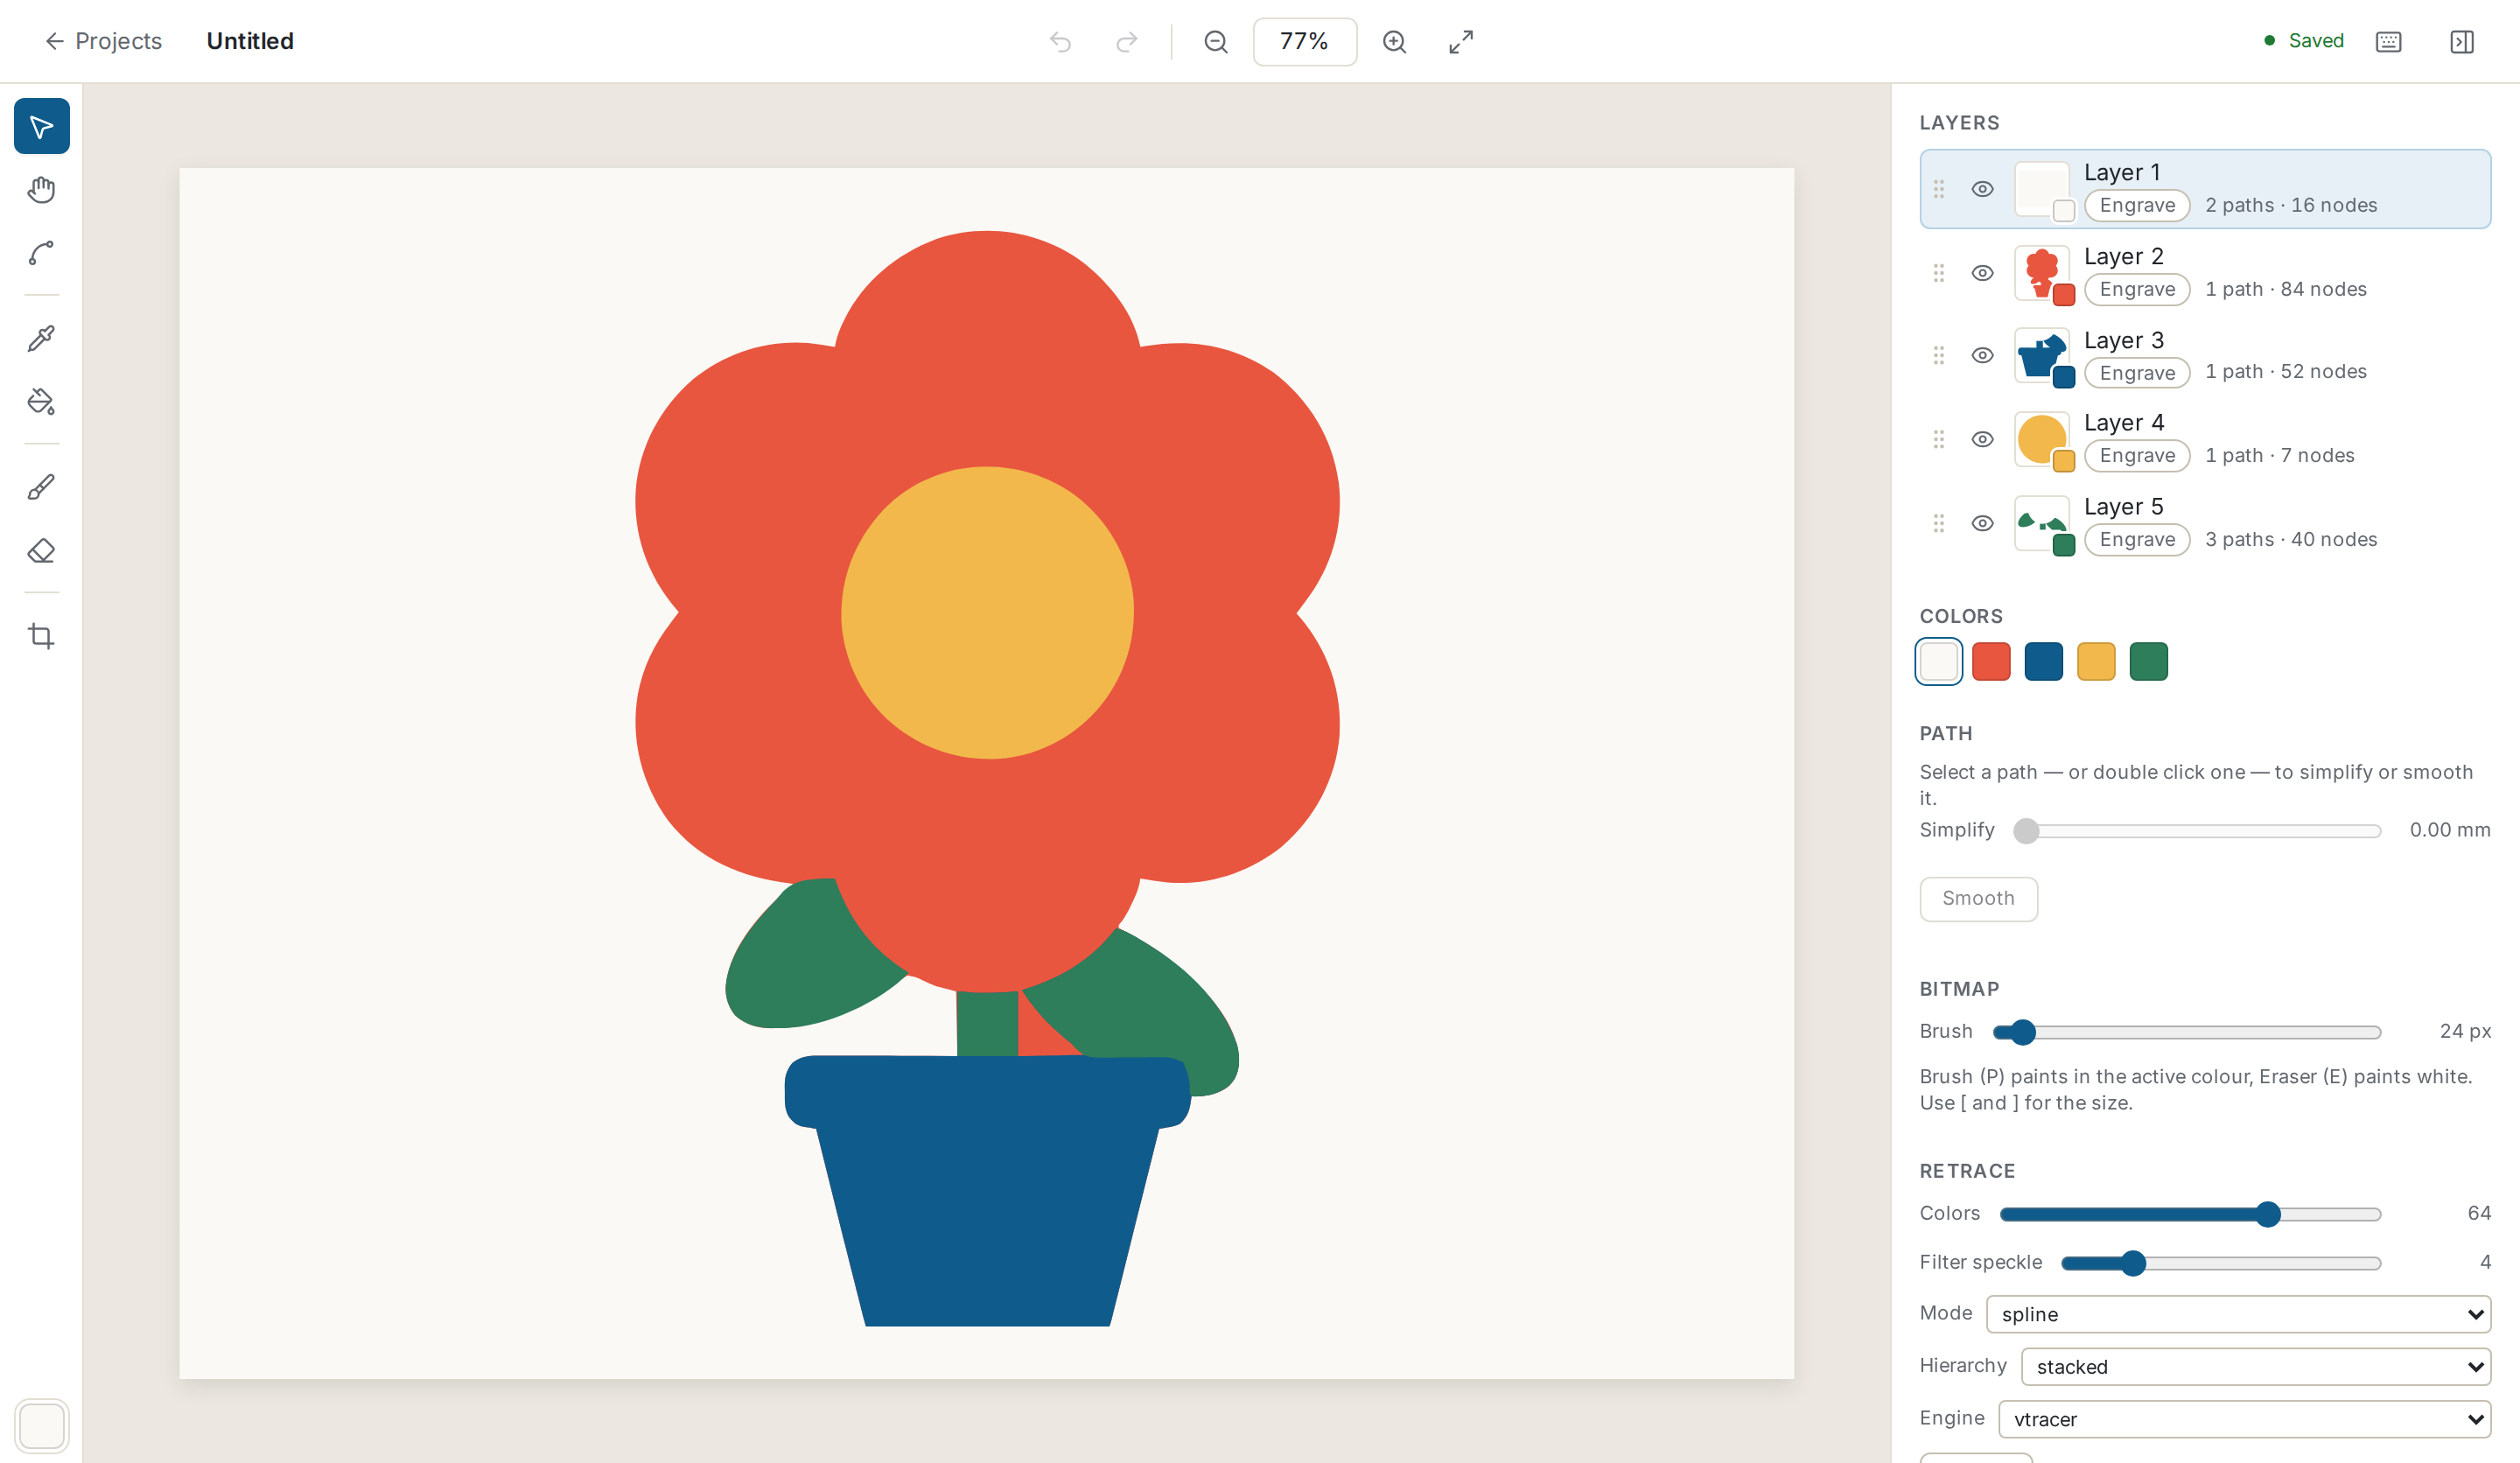Go back to Projects
This screenshot has height=1463, width=2520.
[x=103, y=41]
